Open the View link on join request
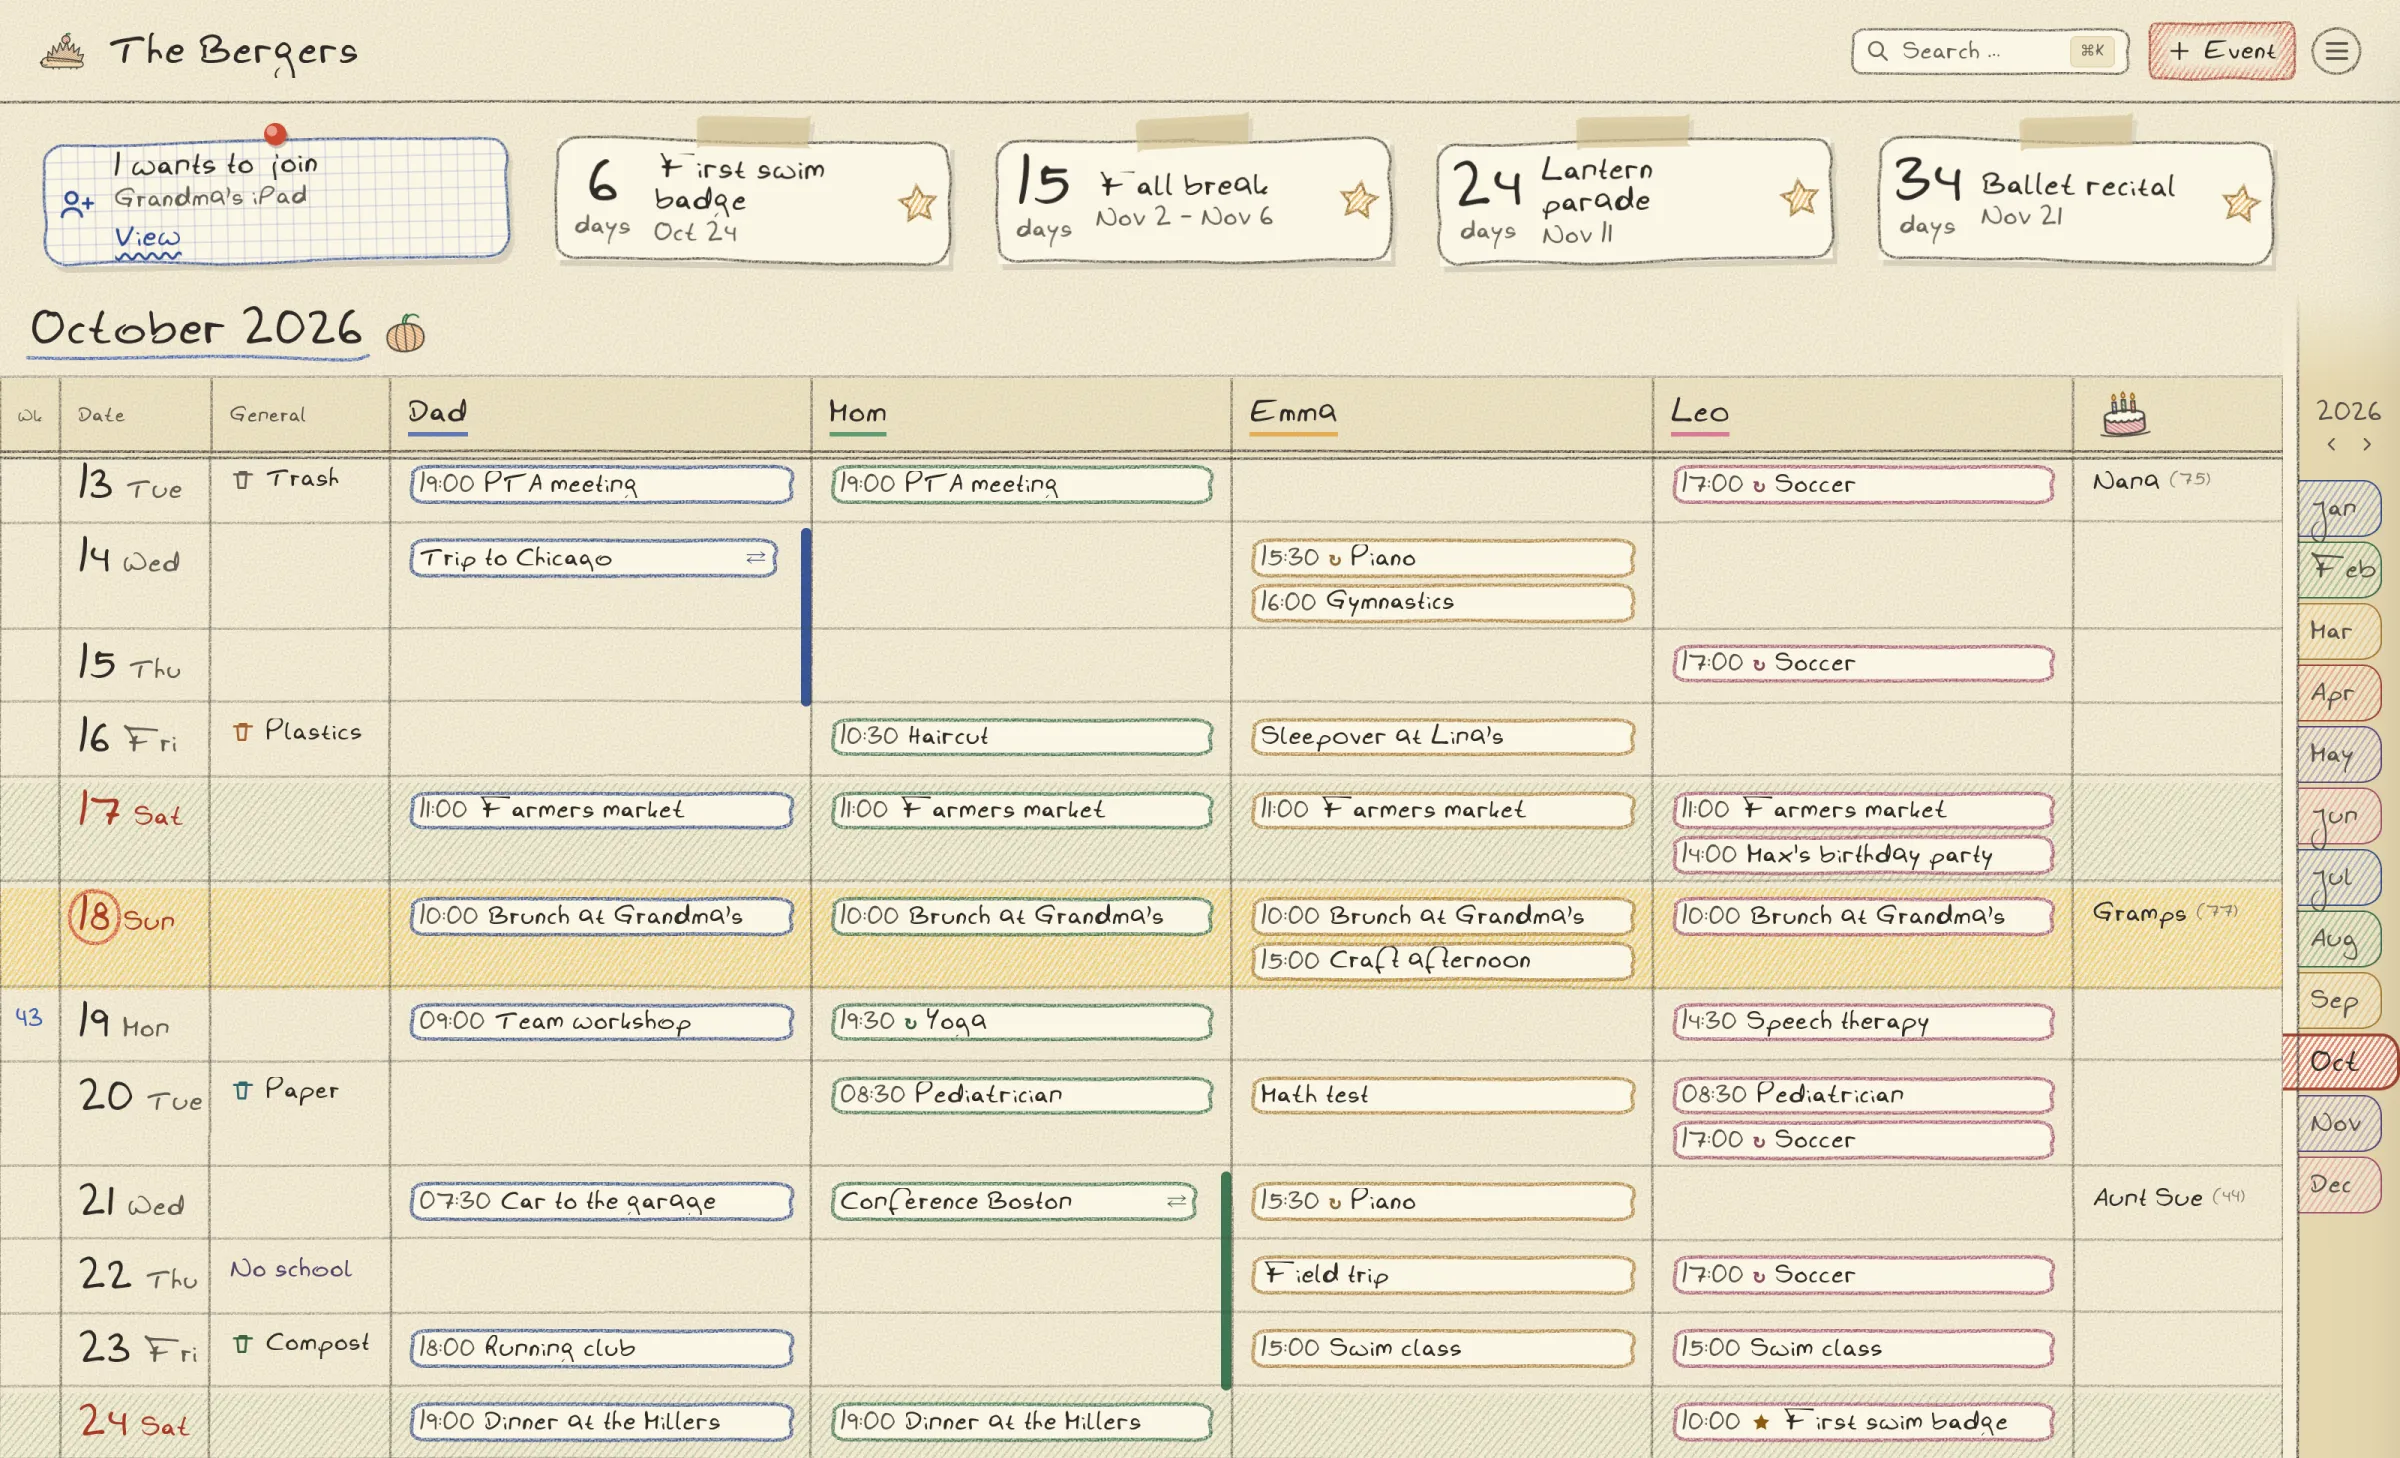This screenshot has width=2400, height=1458. pos(147,238)
